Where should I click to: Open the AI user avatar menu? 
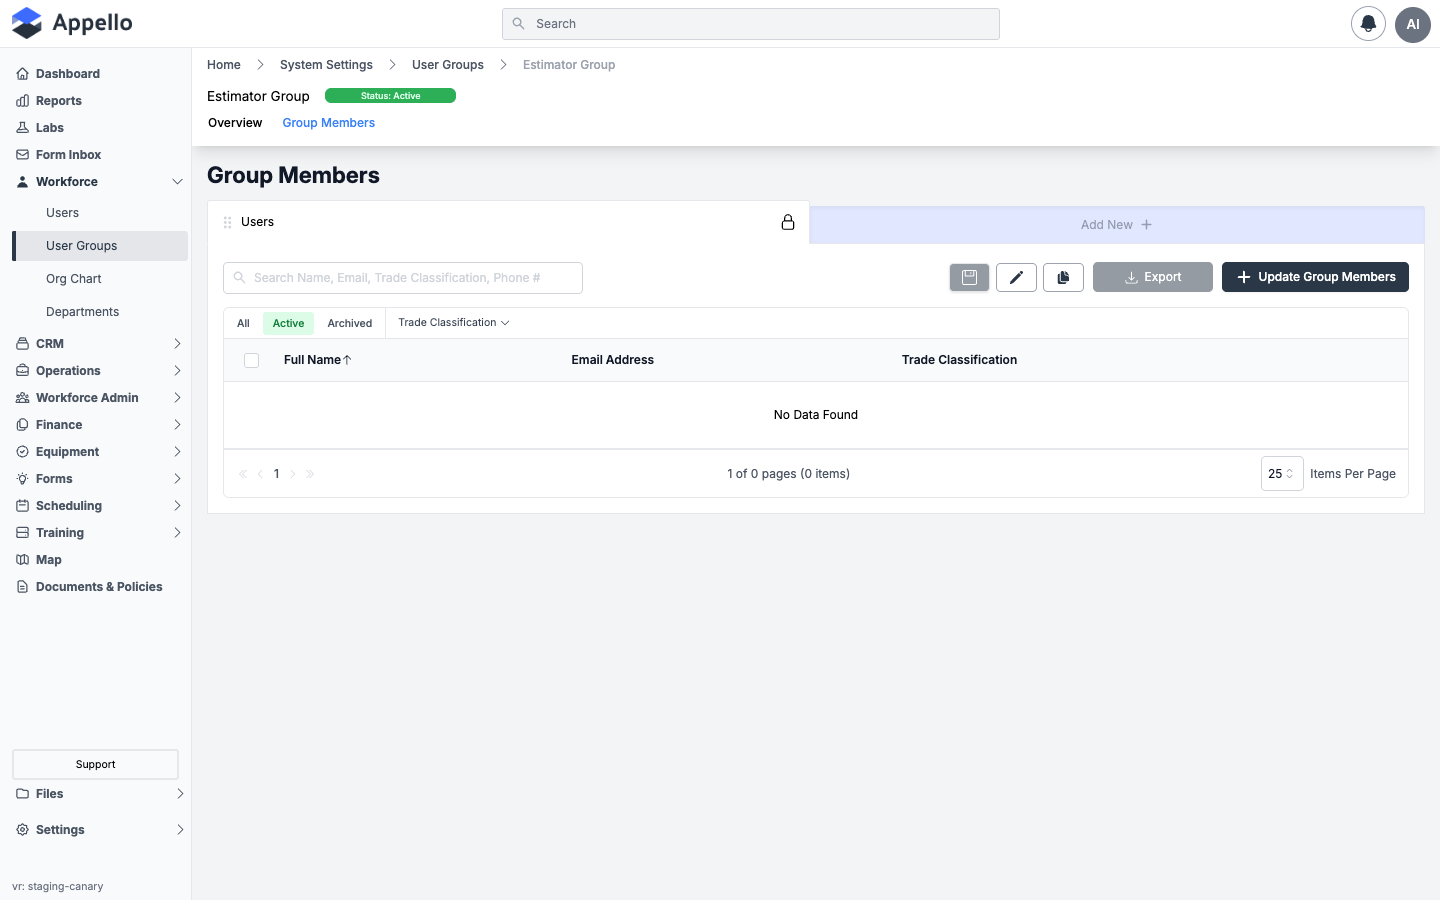coord(1413,24)
